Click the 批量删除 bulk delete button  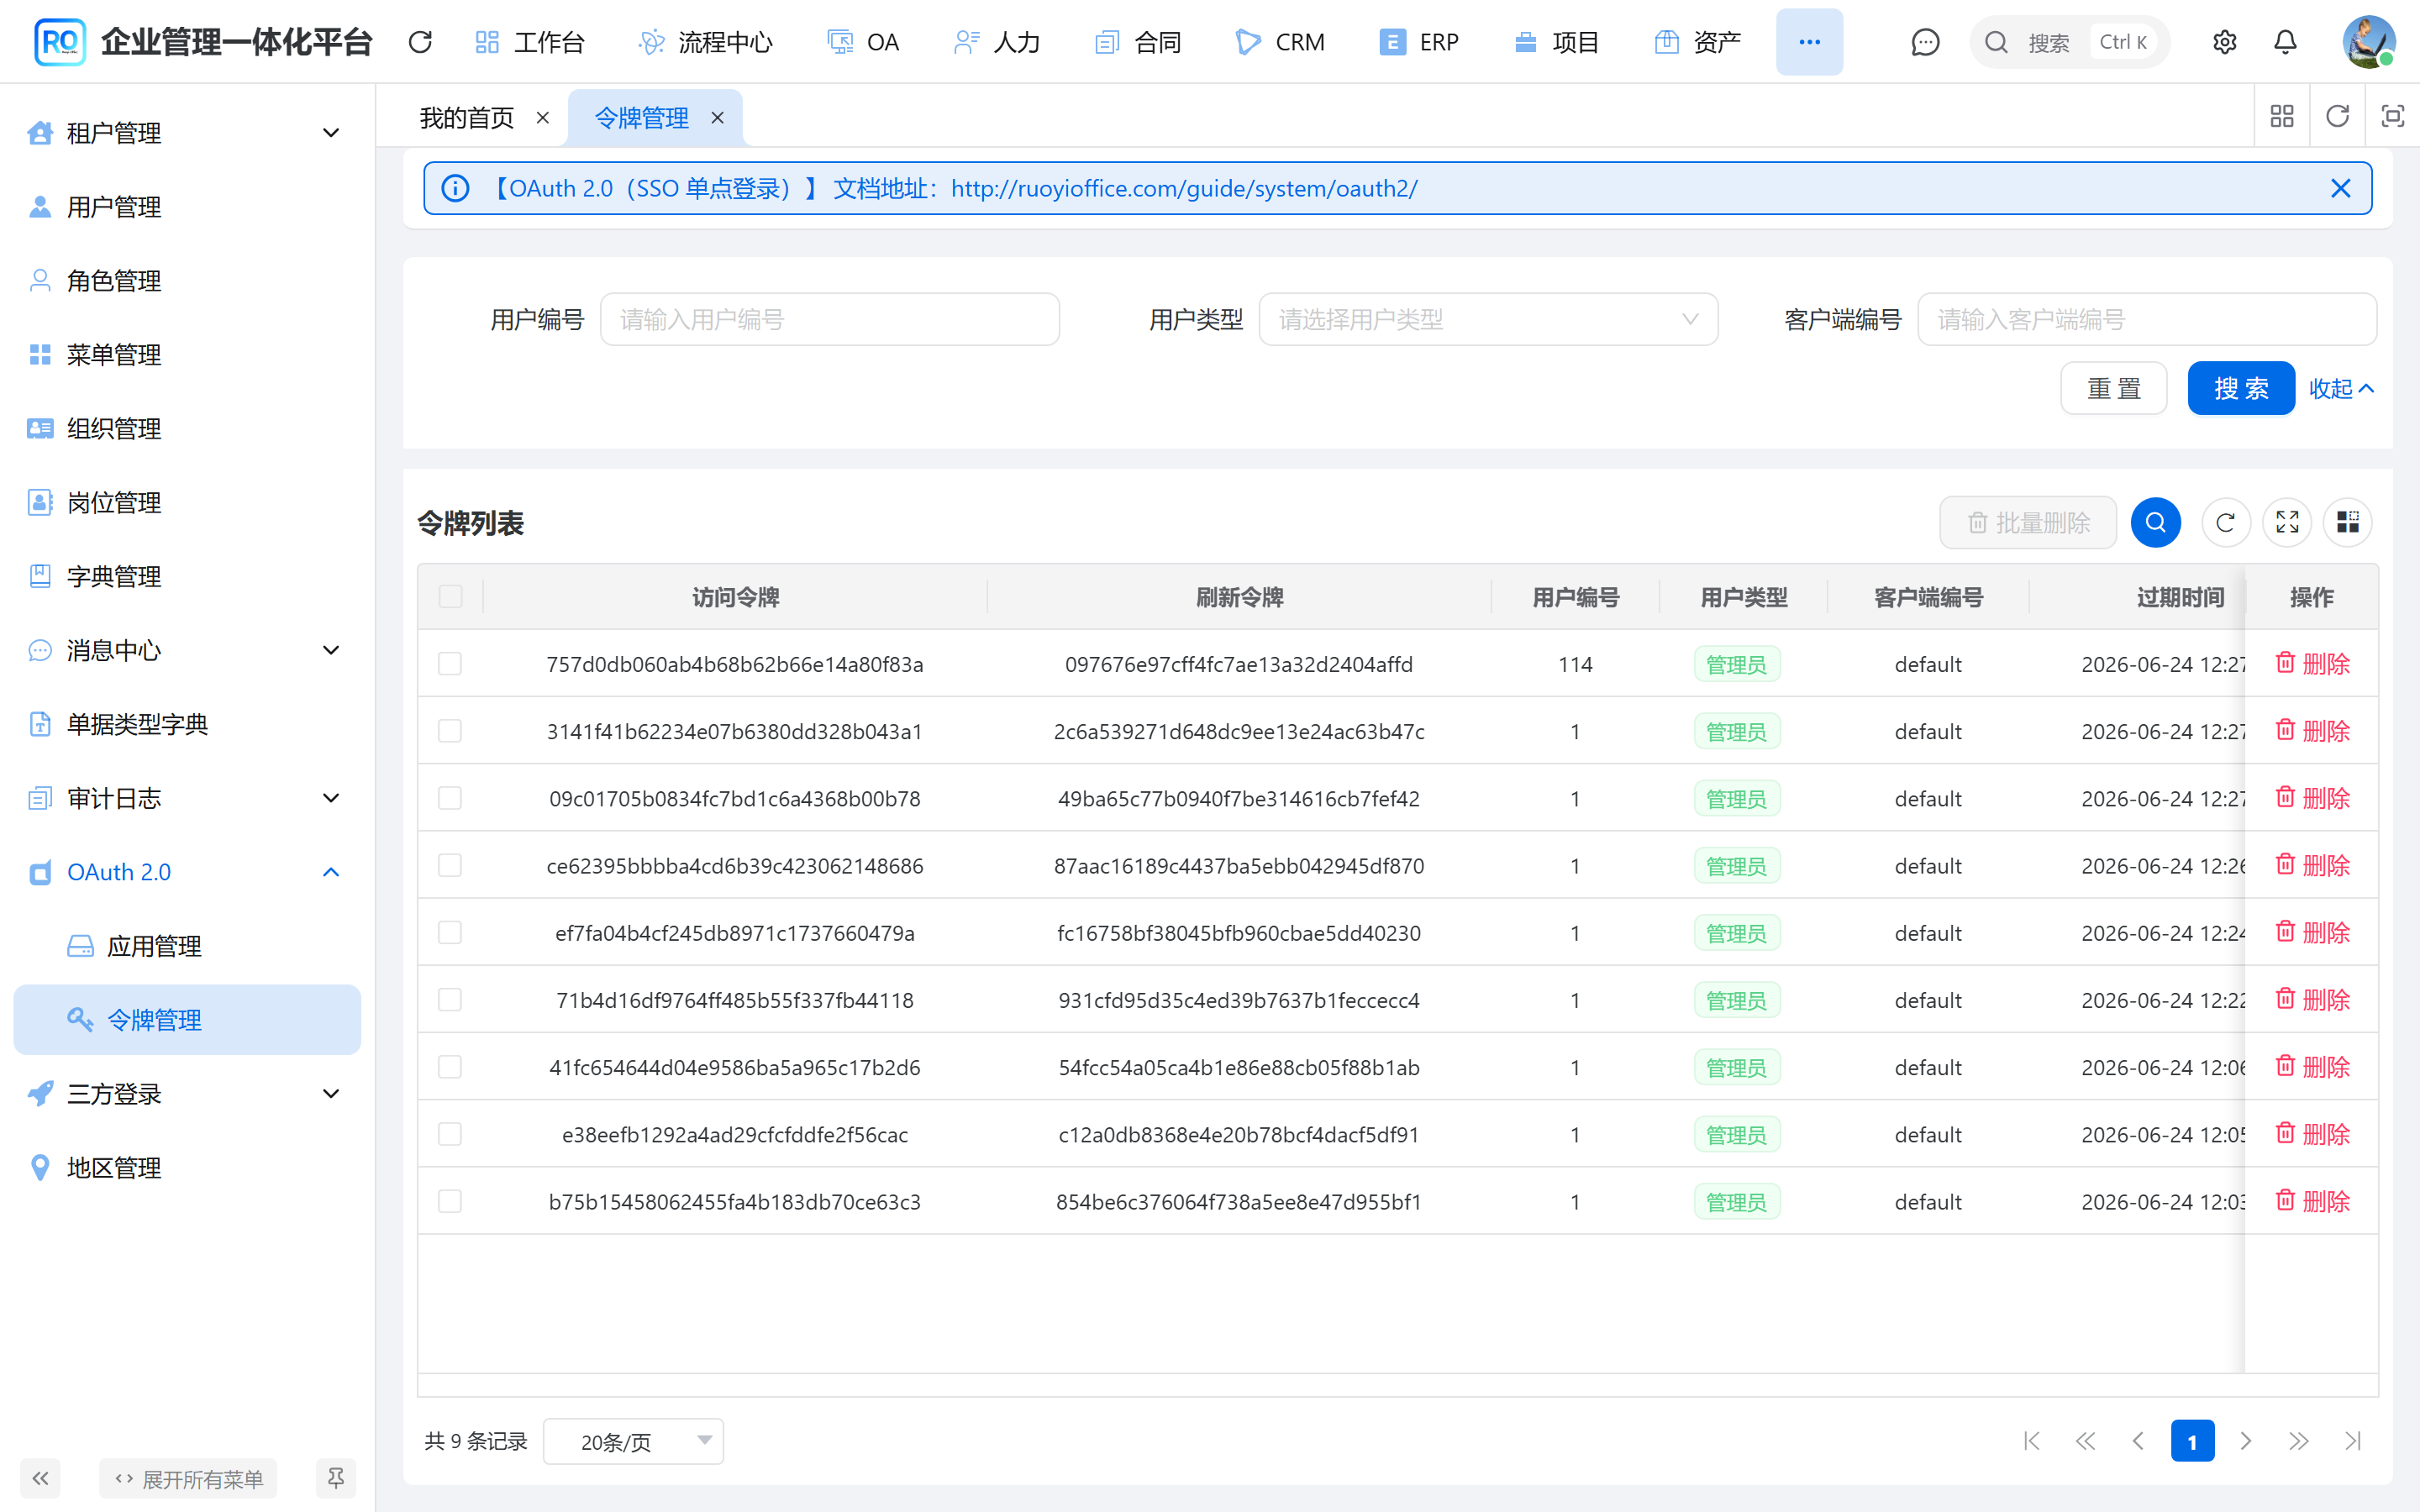(2028, 522)
